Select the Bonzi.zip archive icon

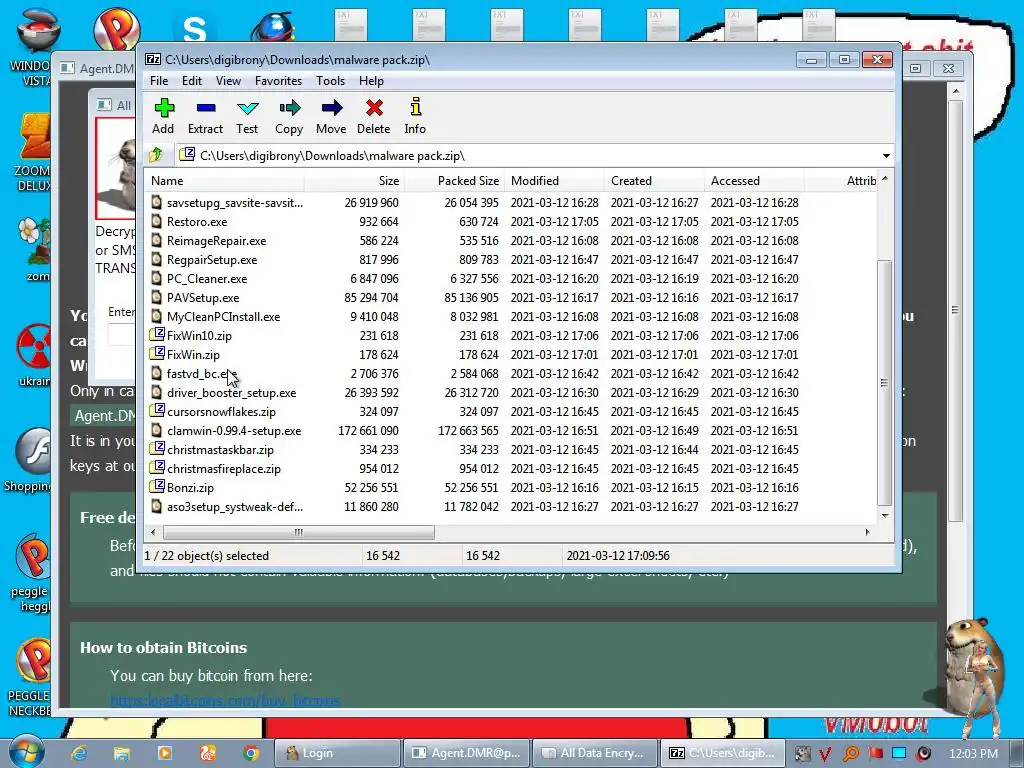tap(157, 487)
